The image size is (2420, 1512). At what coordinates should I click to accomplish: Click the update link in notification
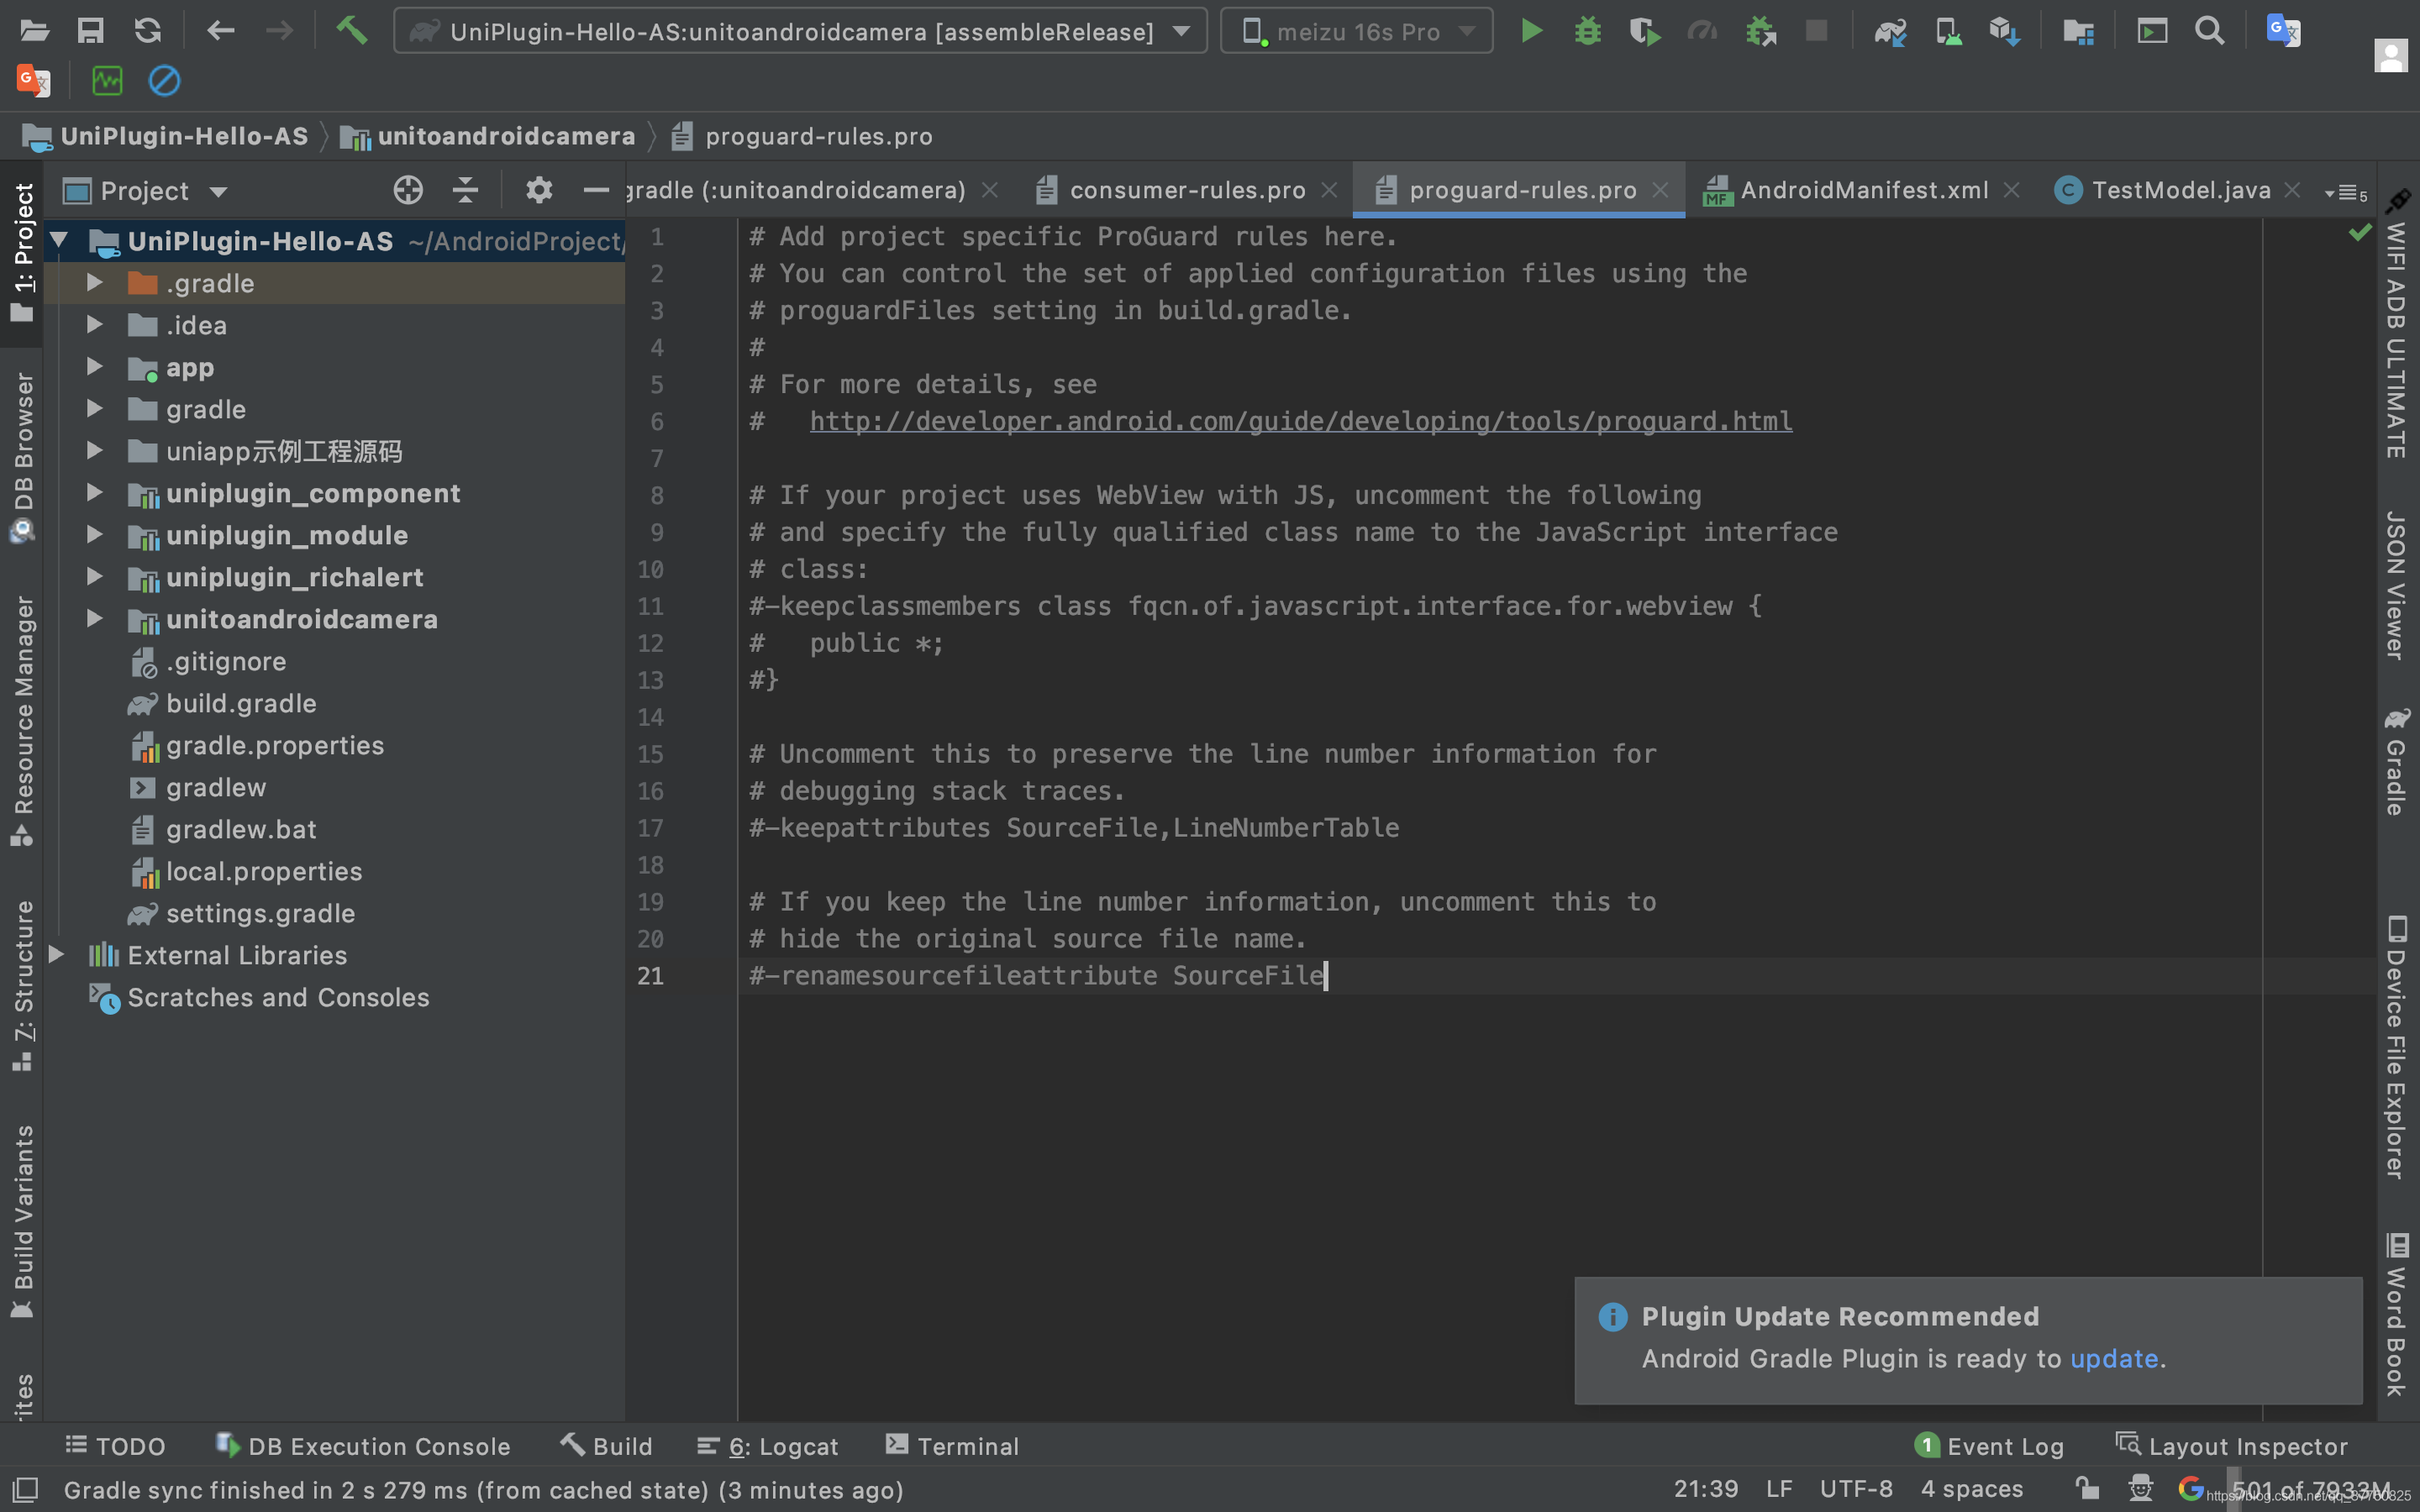coord(2113,1359)
